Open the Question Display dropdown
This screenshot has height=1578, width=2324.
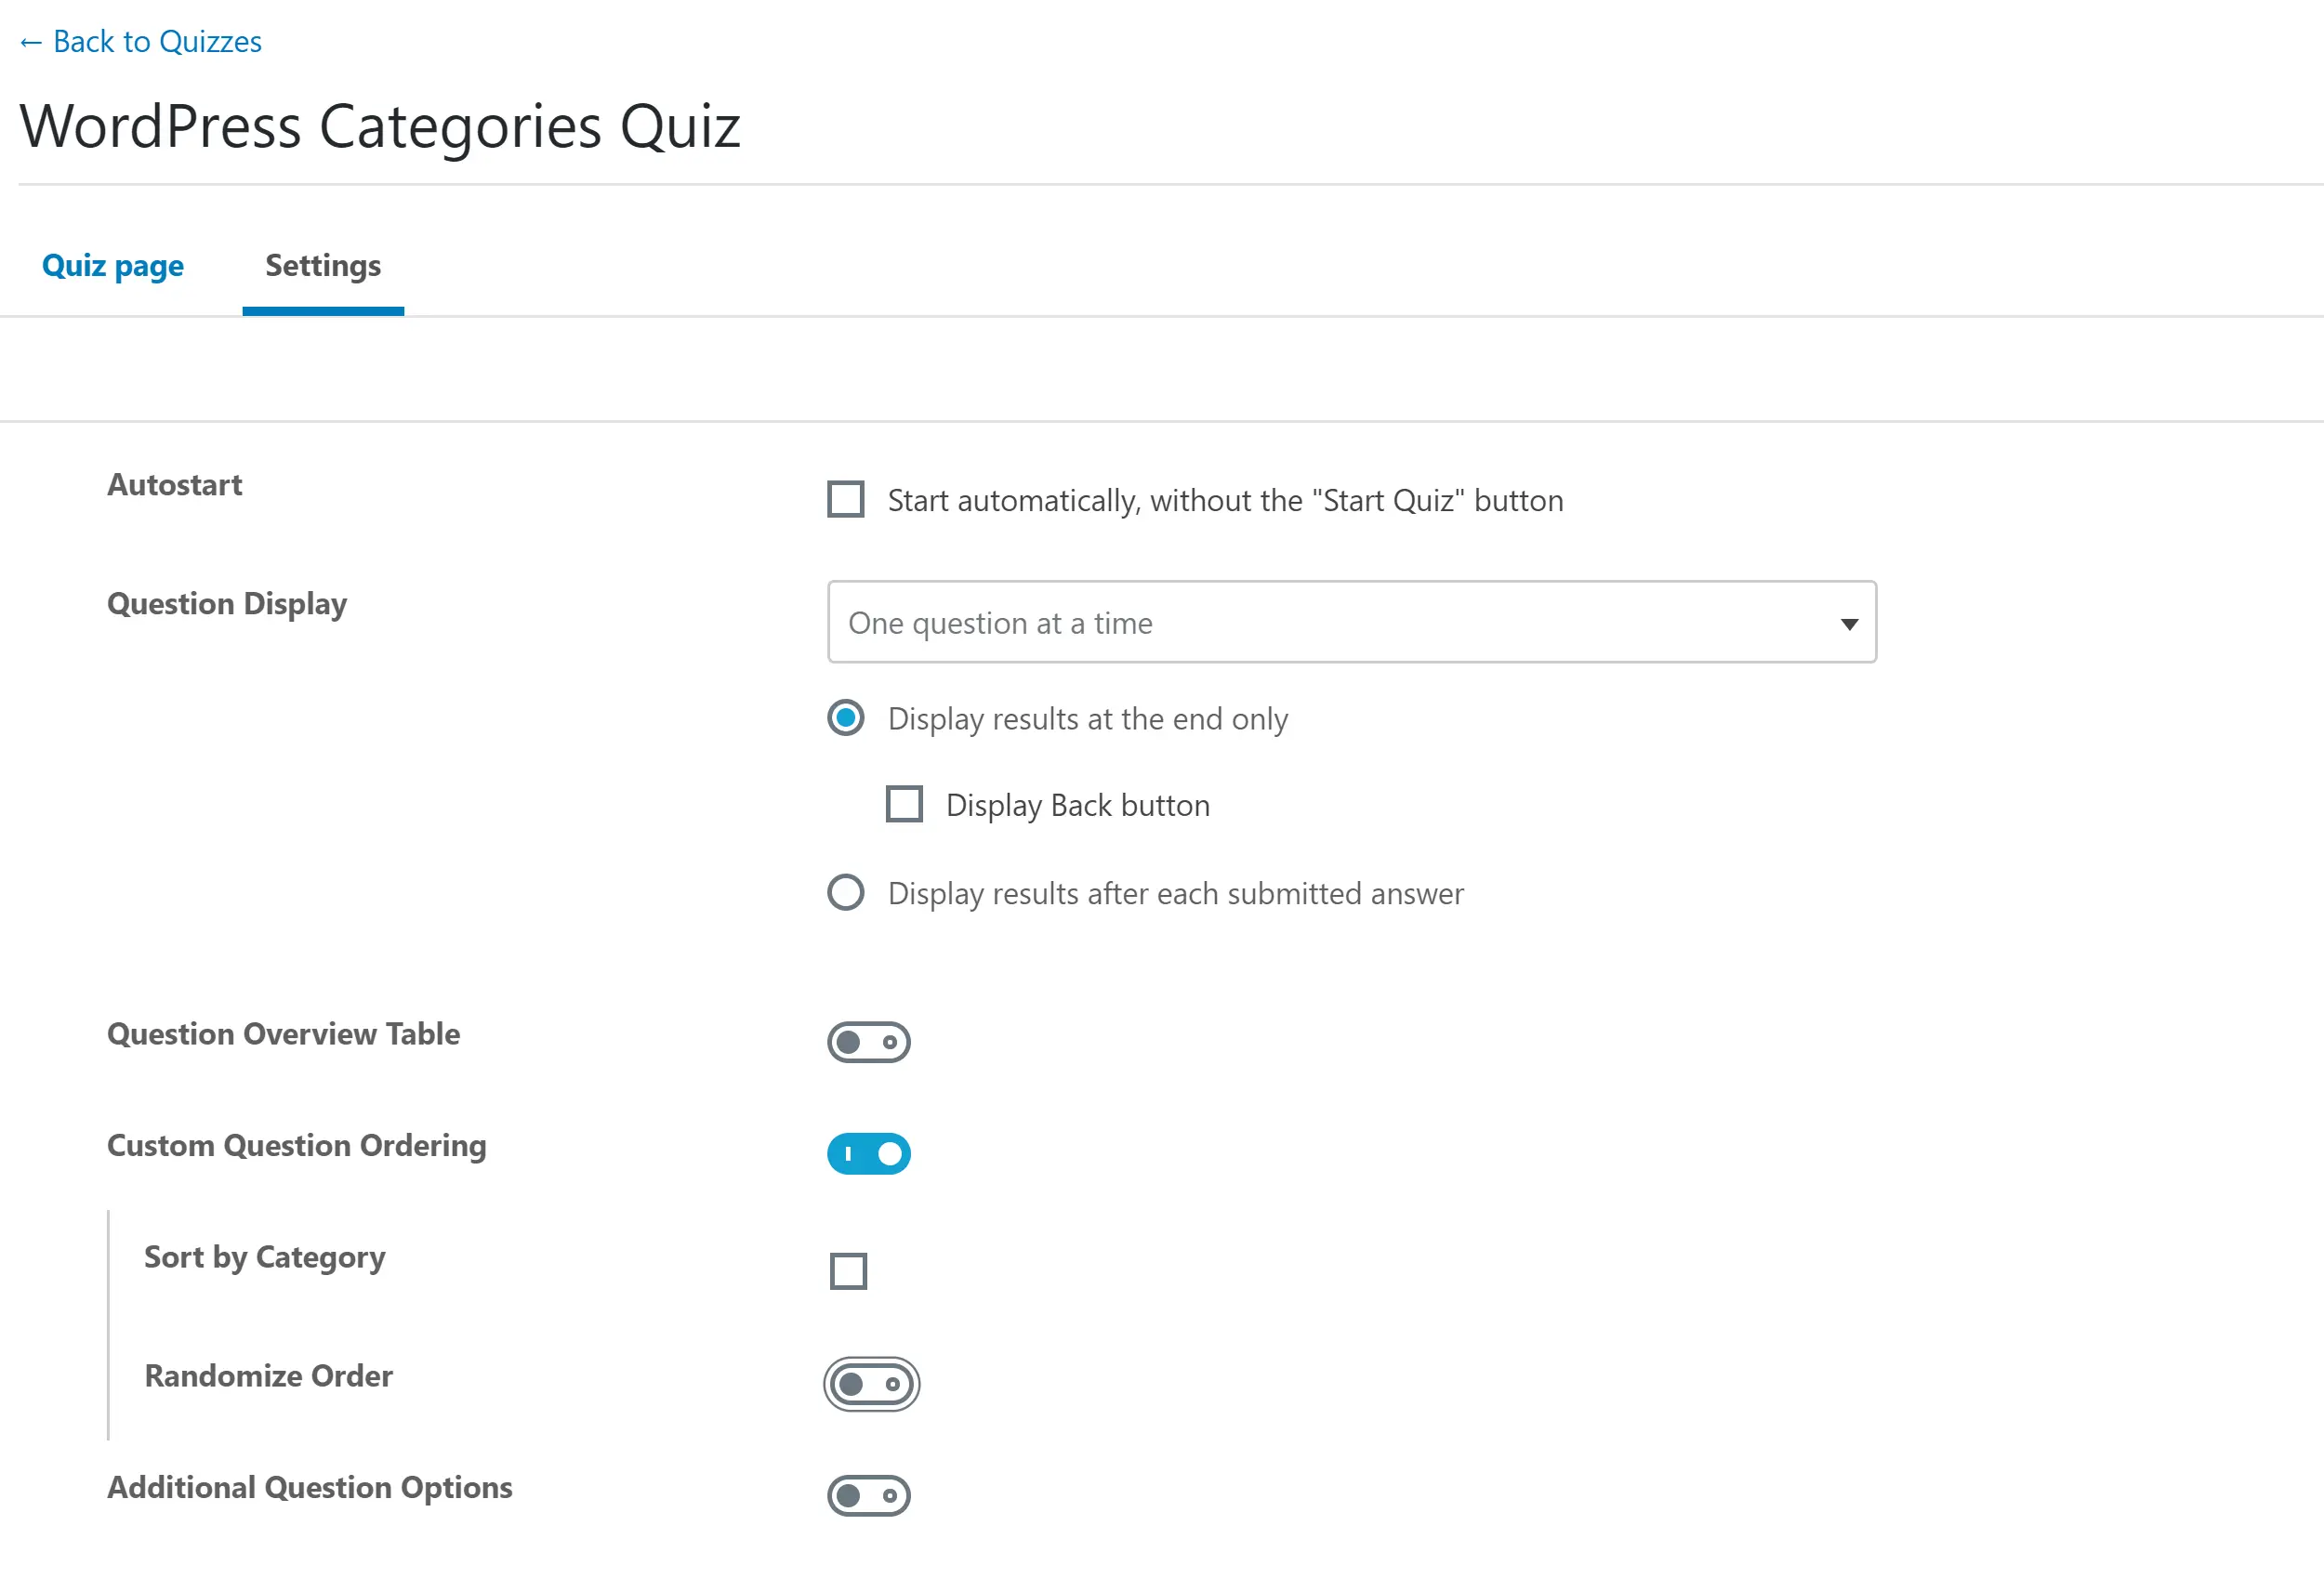[x=1351, y=622]
